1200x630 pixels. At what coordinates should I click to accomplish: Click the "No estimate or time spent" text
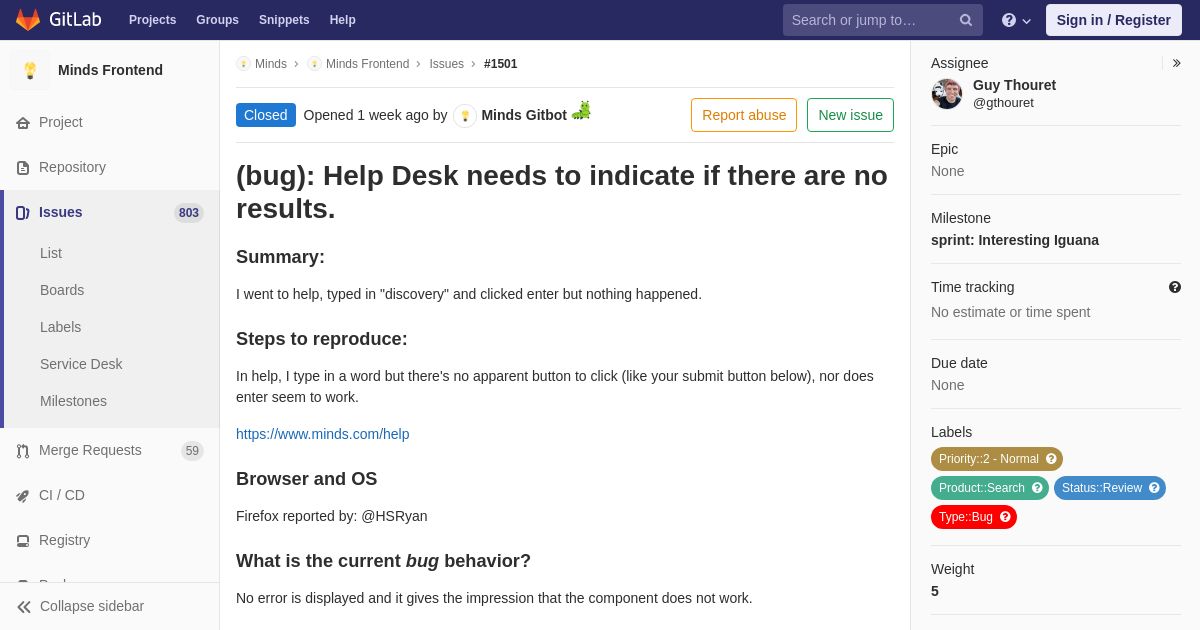click(x=1010, y=312)
